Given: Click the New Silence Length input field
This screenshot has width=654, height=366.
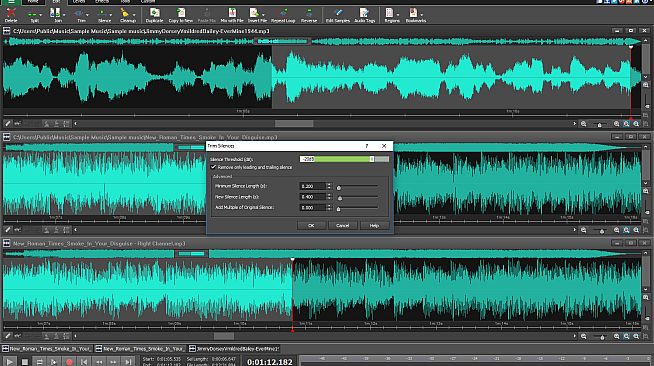Looking at the screenshot, I should [x=313, y=197].
